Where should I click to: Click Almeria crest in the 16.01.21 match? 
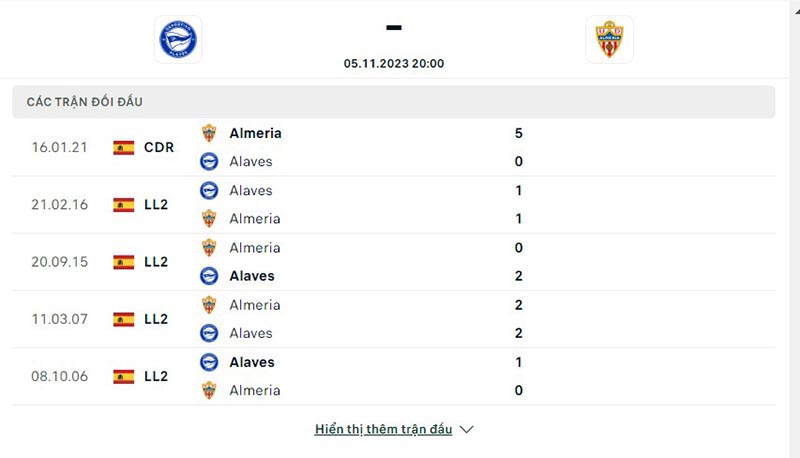pos(209,133)
